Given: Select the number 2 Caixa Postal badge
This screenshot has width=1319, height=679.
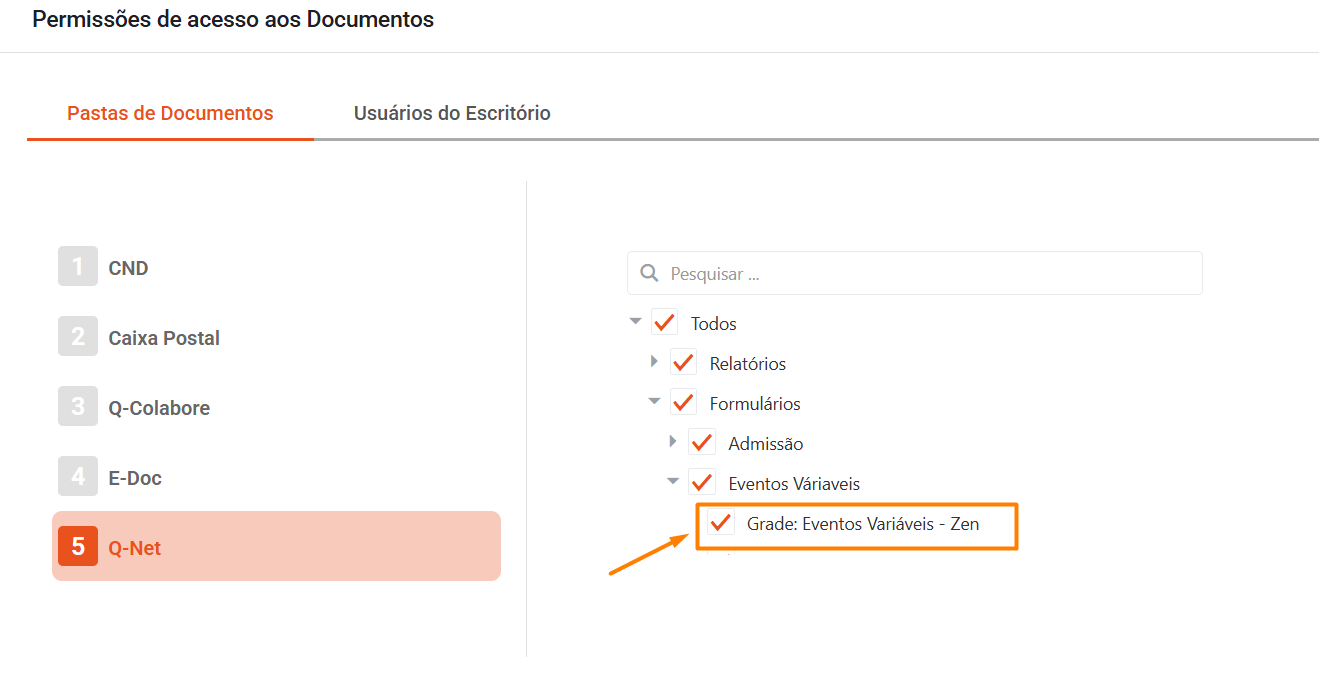Looking at the screenshot, I should pos(78,337).
